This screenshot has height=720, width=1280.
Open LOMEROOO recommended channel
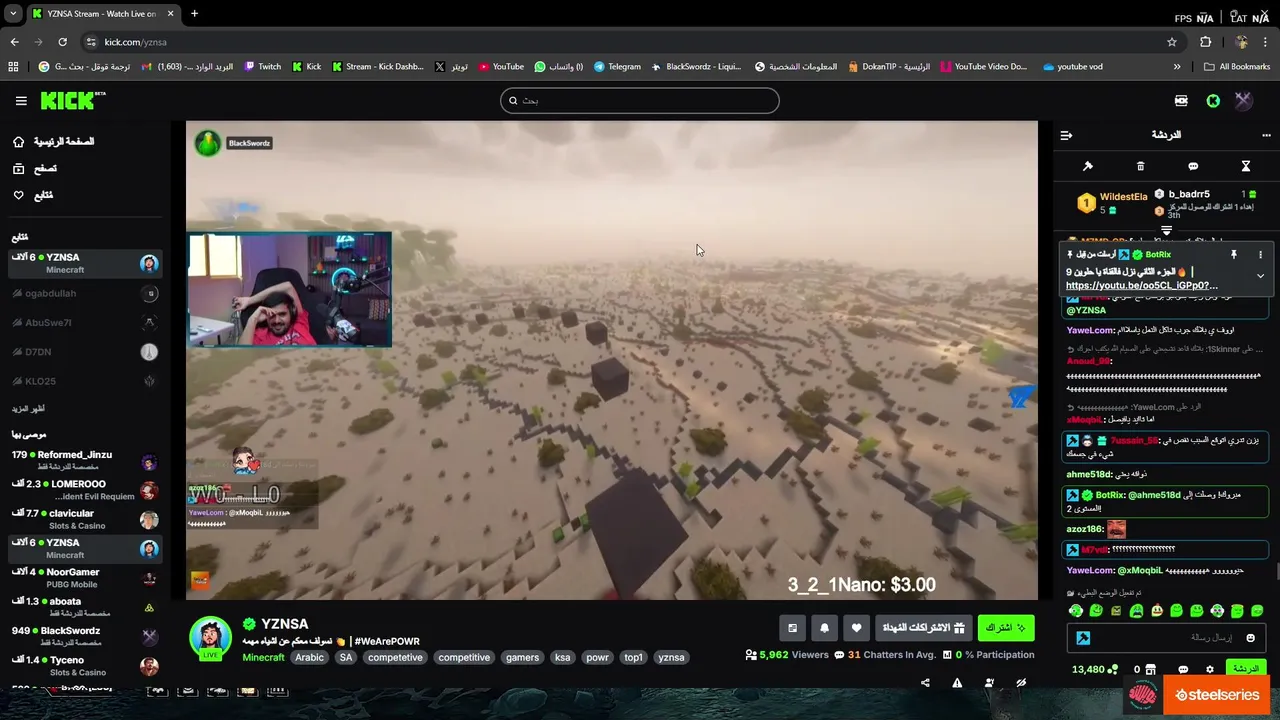85,490
